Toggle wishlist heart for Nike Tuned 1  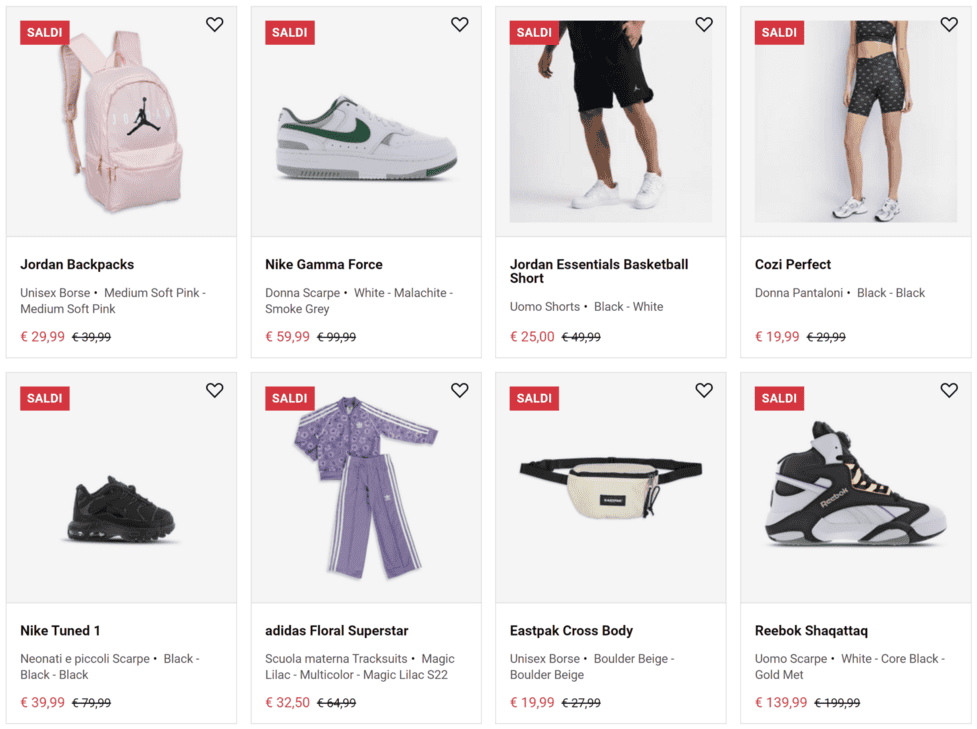click(215, 391)
